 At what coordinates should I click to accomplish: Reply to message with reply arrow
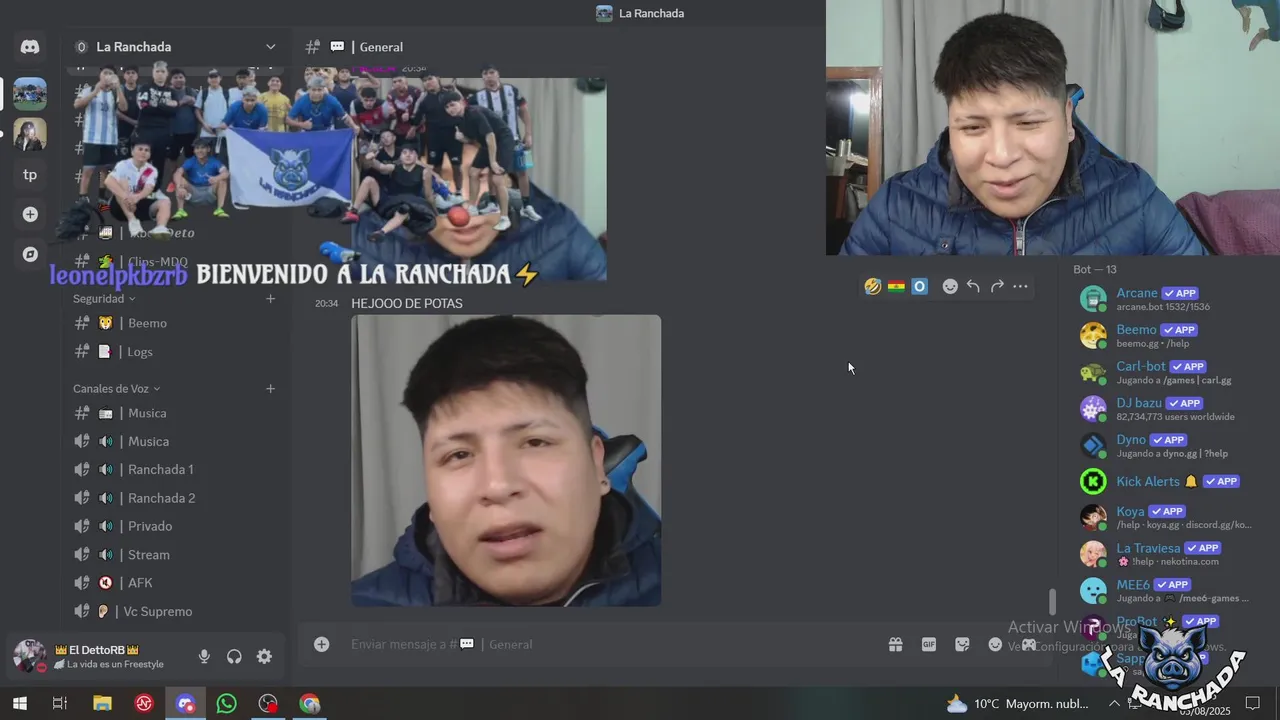click(973, 287)
